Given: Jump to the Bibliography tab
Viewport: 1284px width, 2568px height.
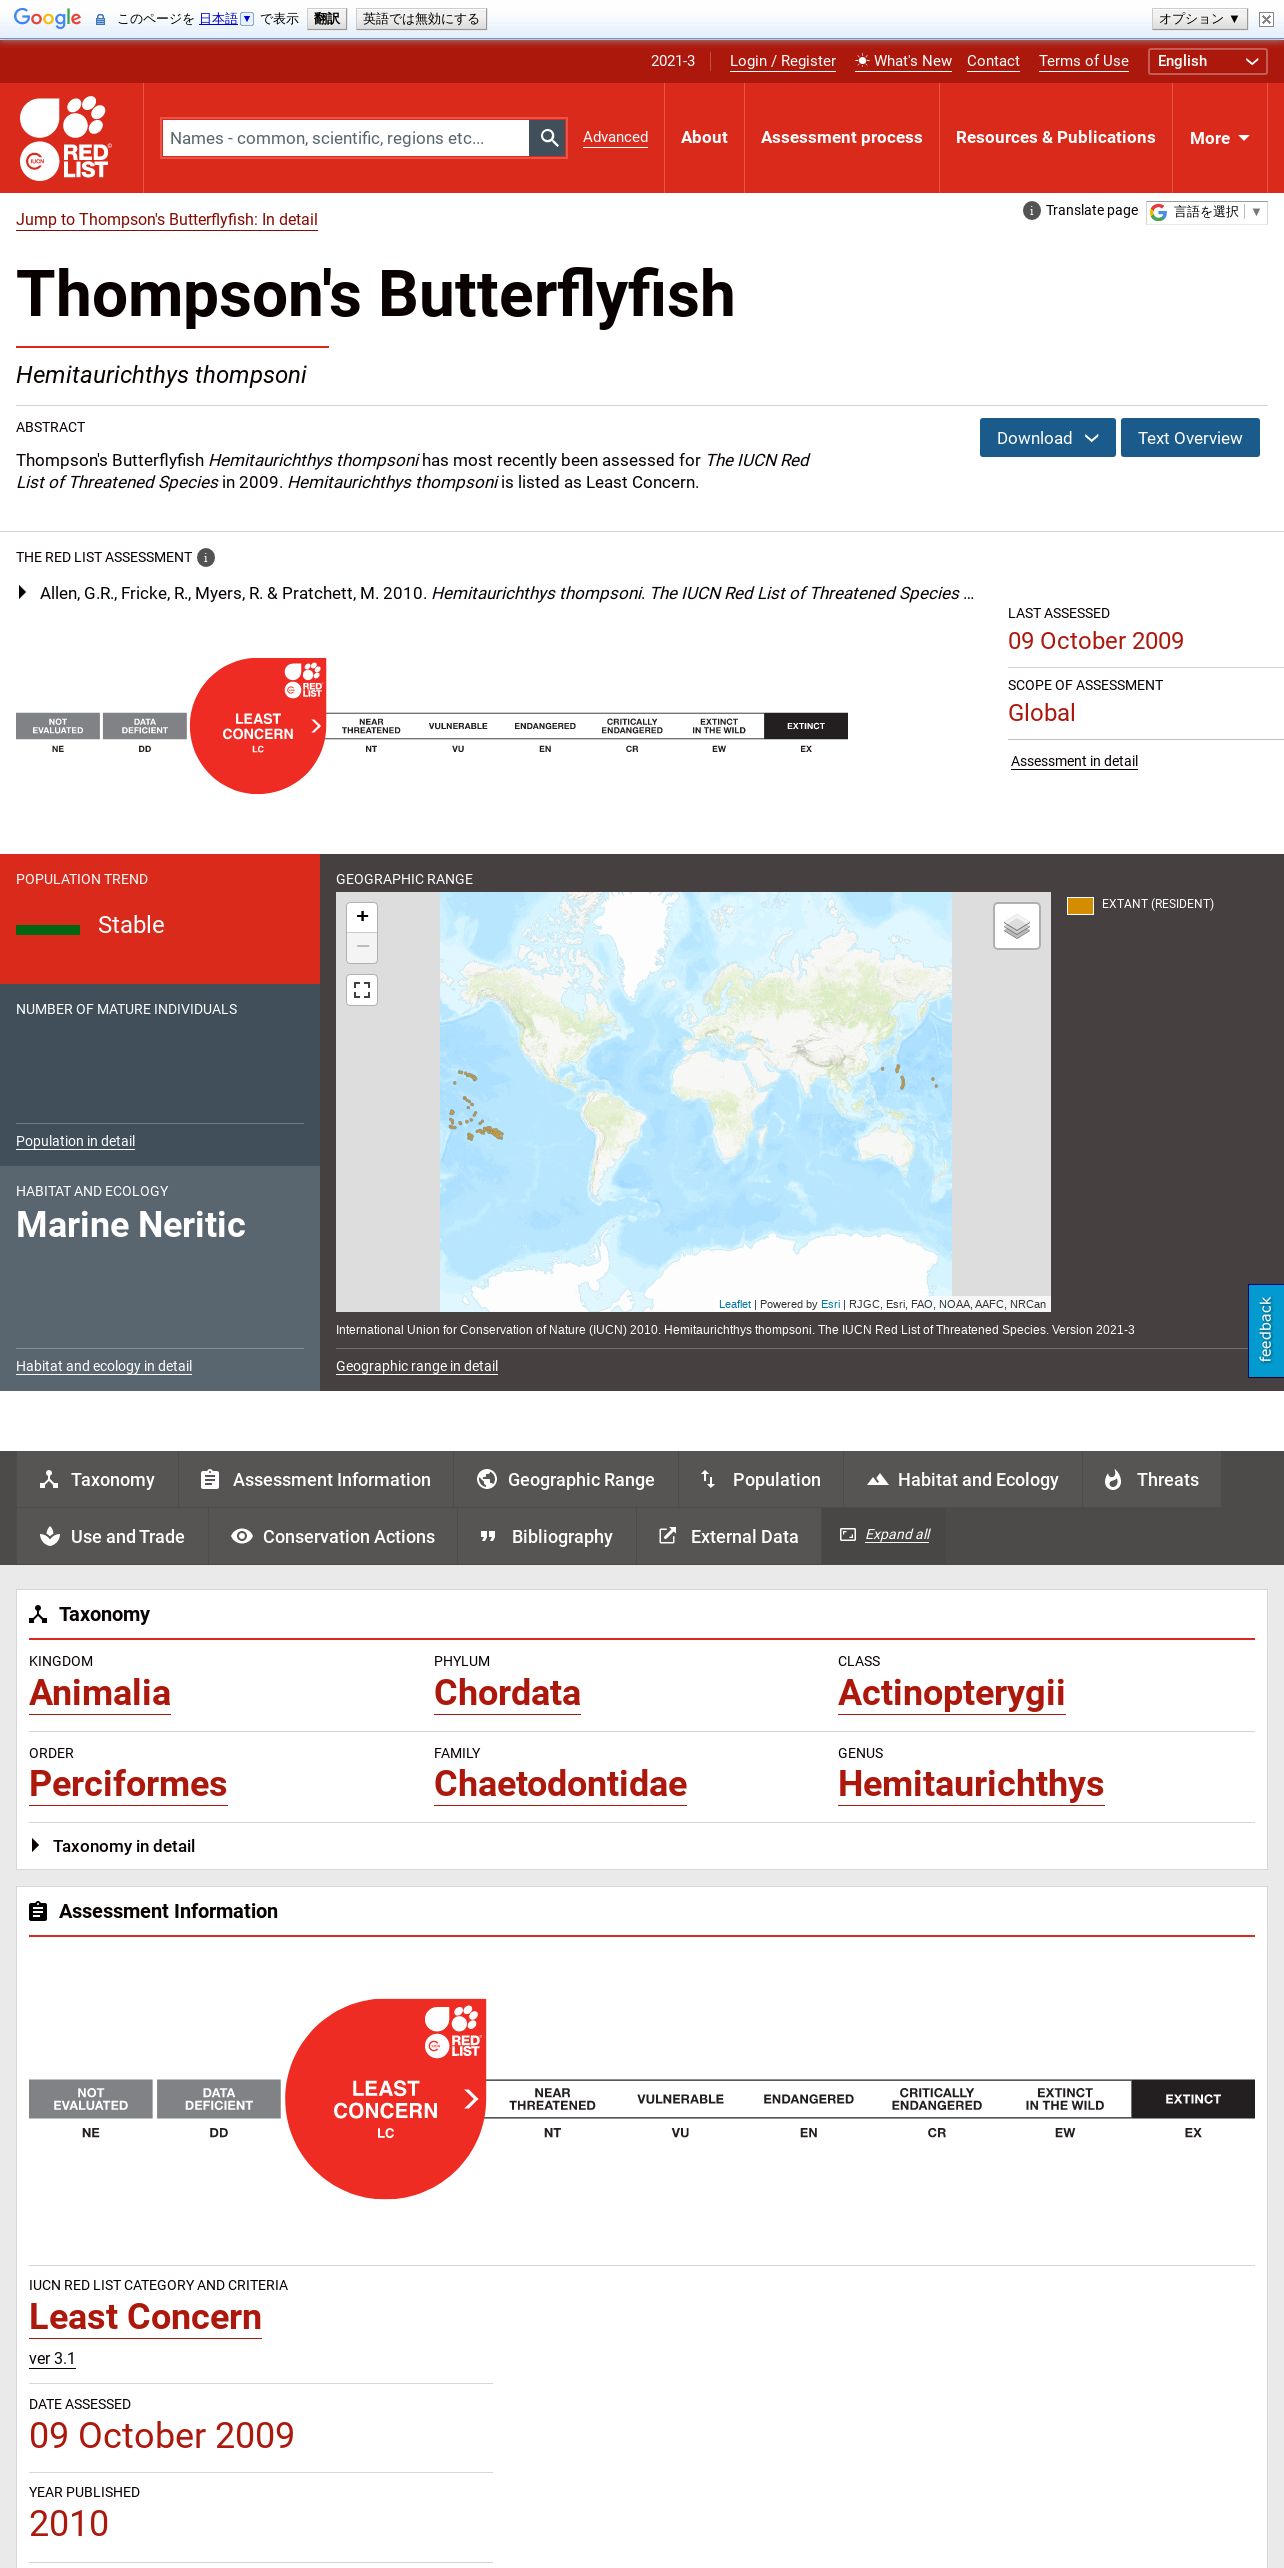Looking at the screenshot, I should [x=547, y=1537].
